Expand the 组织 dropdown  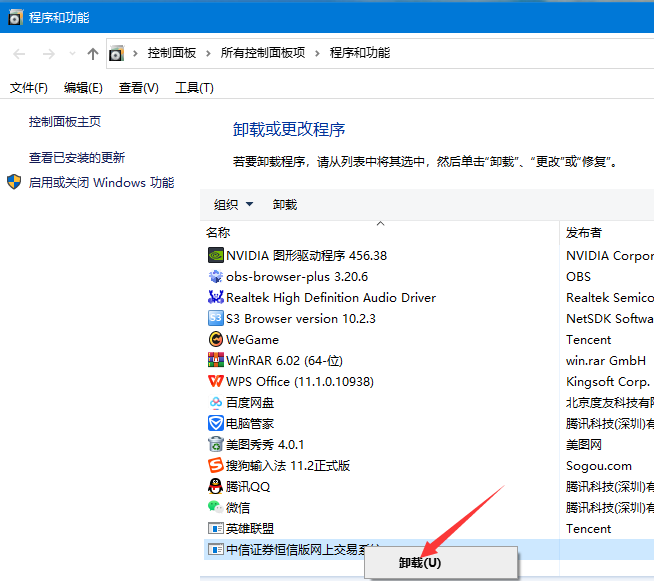(x=249, y=204)
